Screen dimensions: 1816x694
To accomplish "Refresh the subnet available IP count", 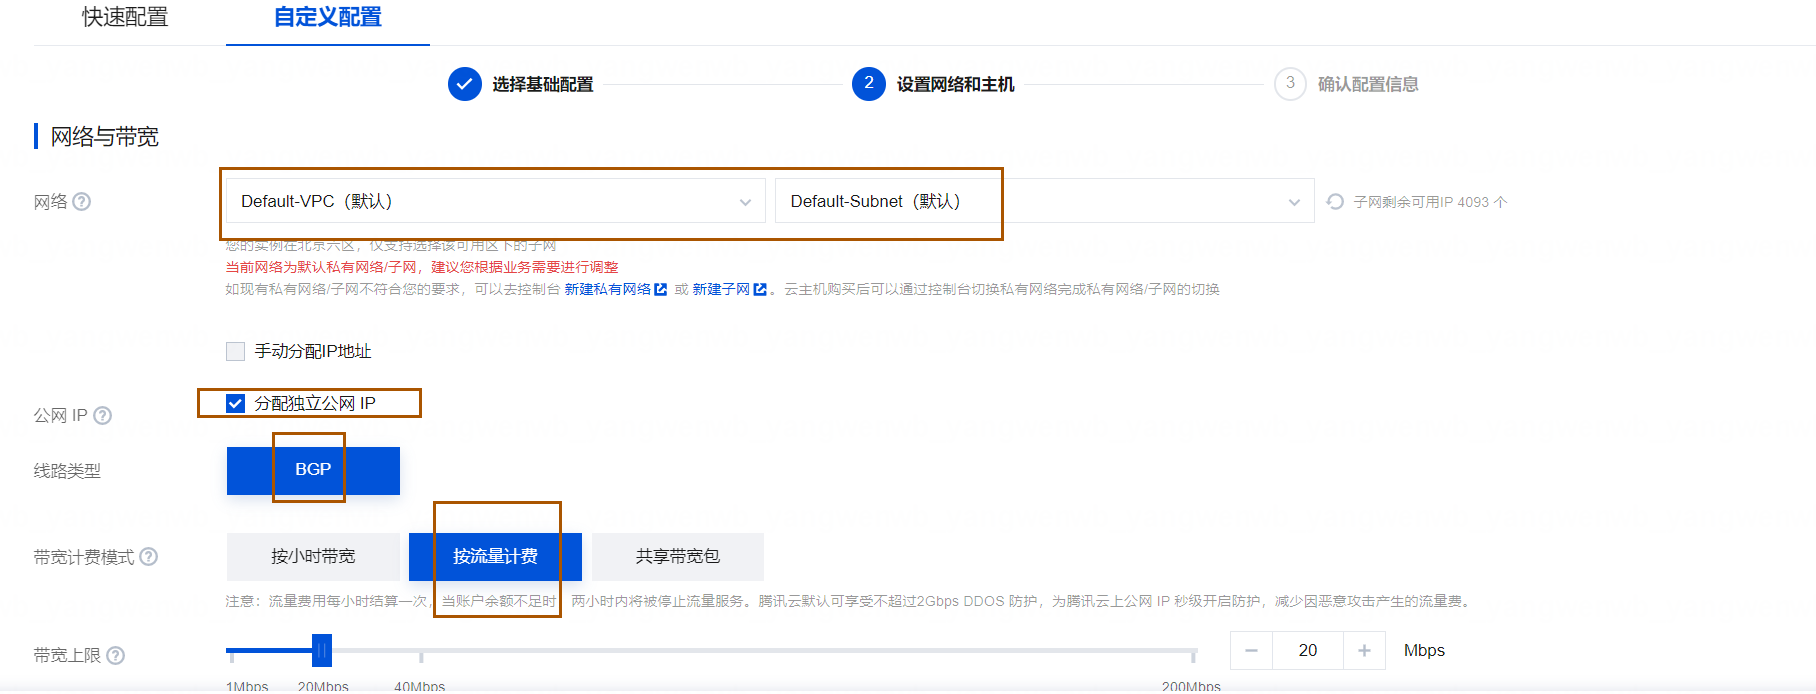I will pyautogui.click(x=1335, y=202).
